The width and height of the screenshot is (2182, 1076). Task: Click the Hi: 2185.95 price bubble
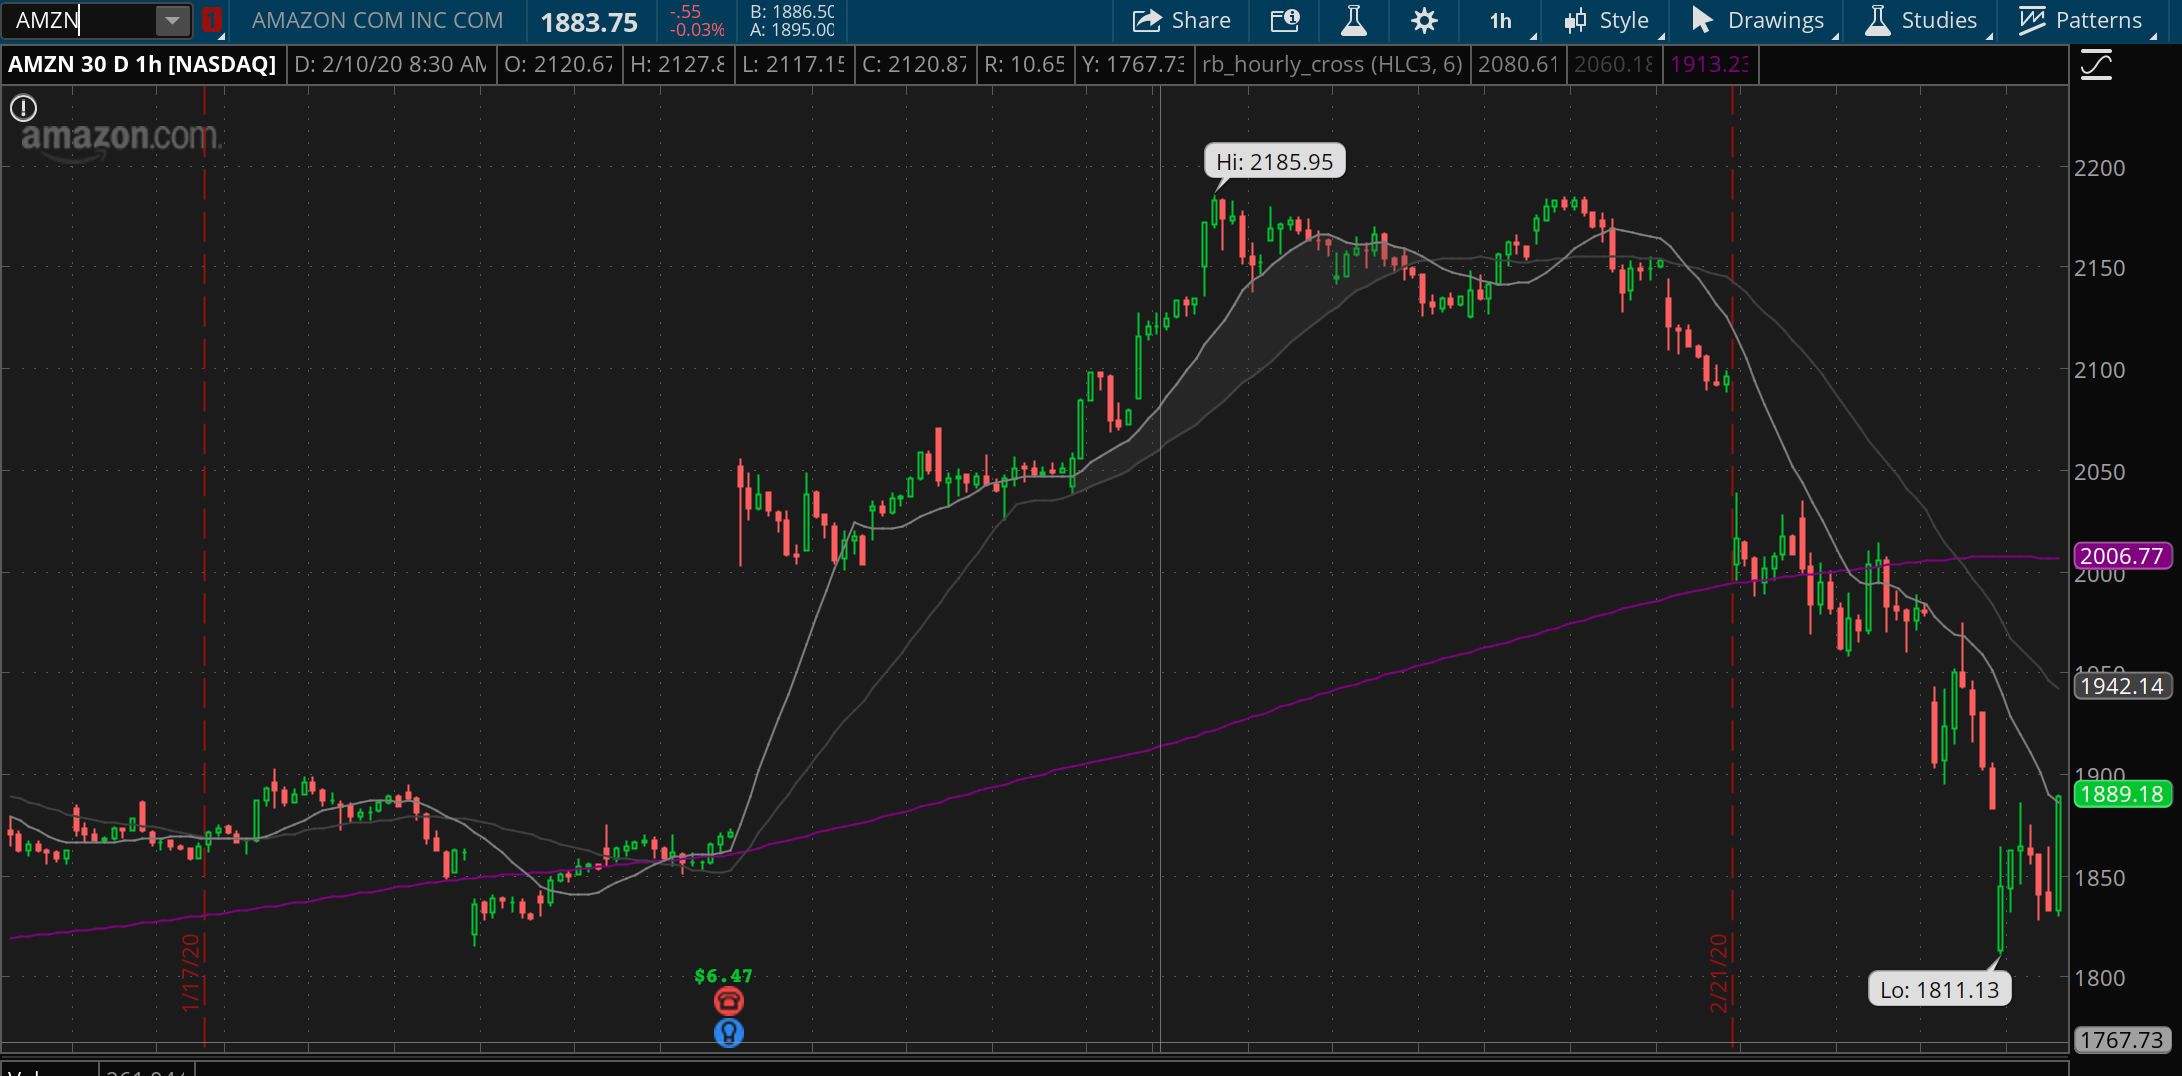[1275, 161]
